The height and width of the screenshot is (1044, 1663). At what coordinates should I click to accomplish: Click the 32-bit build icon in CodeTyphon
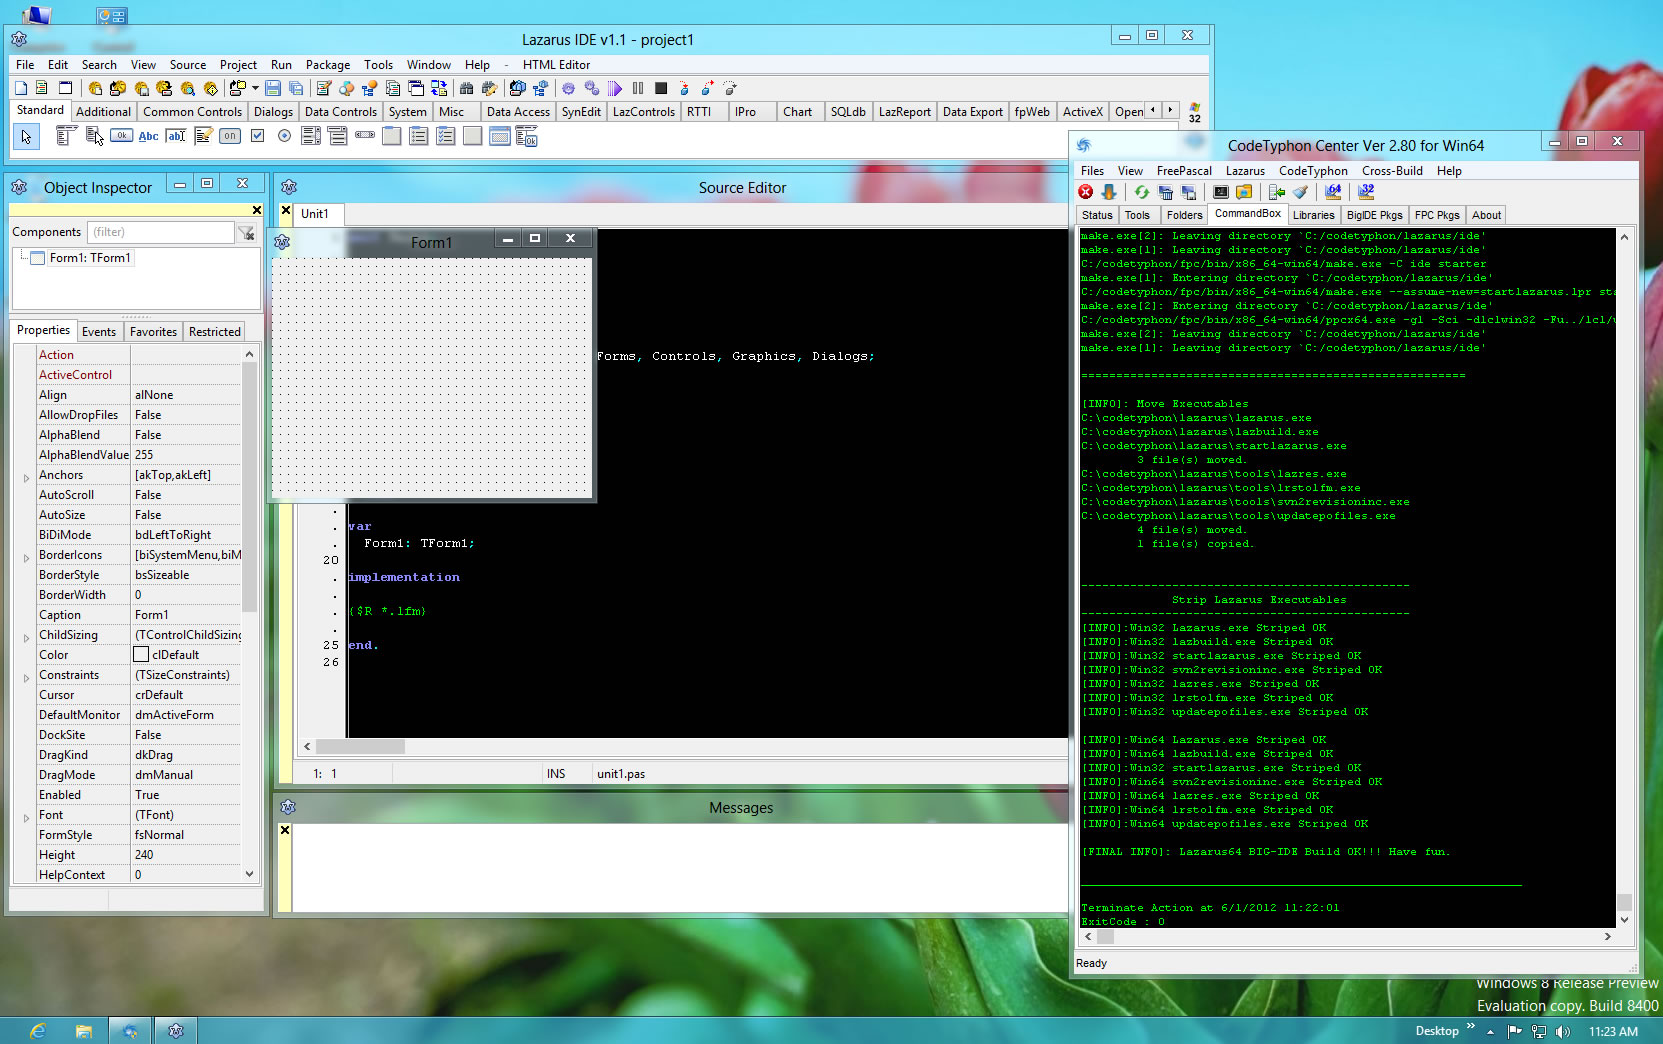pyautogui.click(x=1366, y=192)
